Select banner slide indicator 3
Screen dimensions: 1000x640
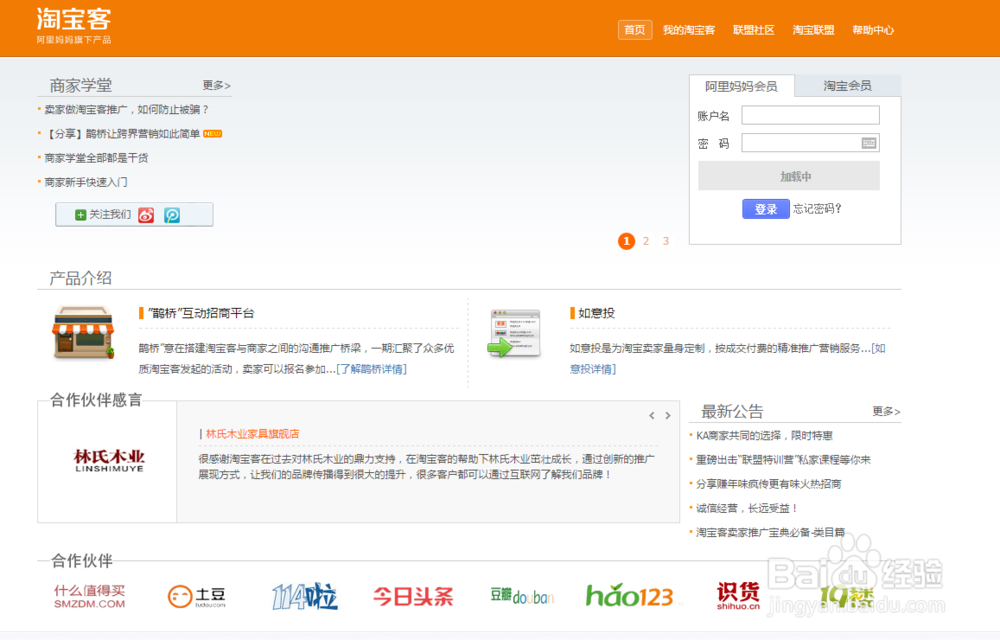click(666, 241)
